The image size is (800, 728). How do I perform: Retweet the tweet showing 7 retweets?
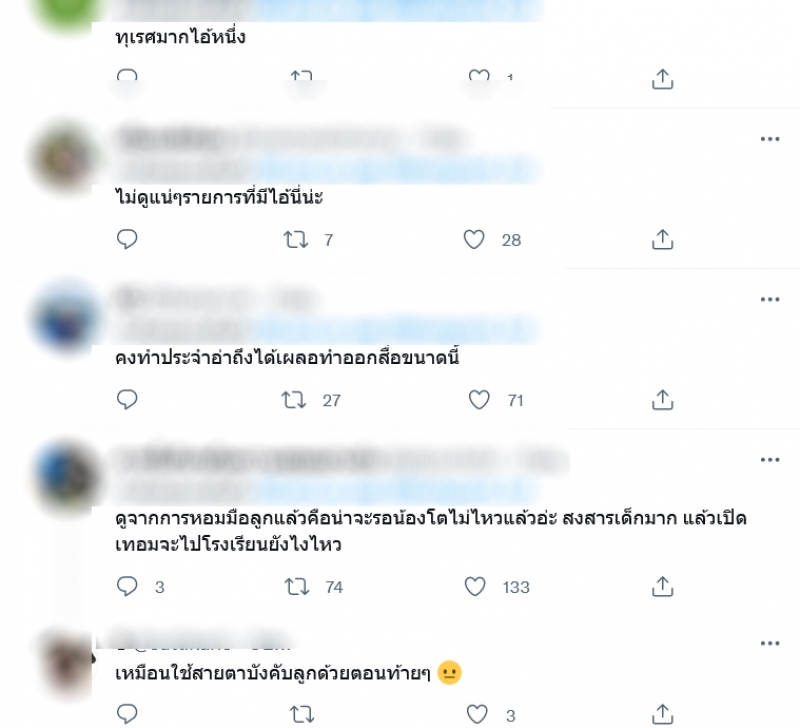[296, 239]
